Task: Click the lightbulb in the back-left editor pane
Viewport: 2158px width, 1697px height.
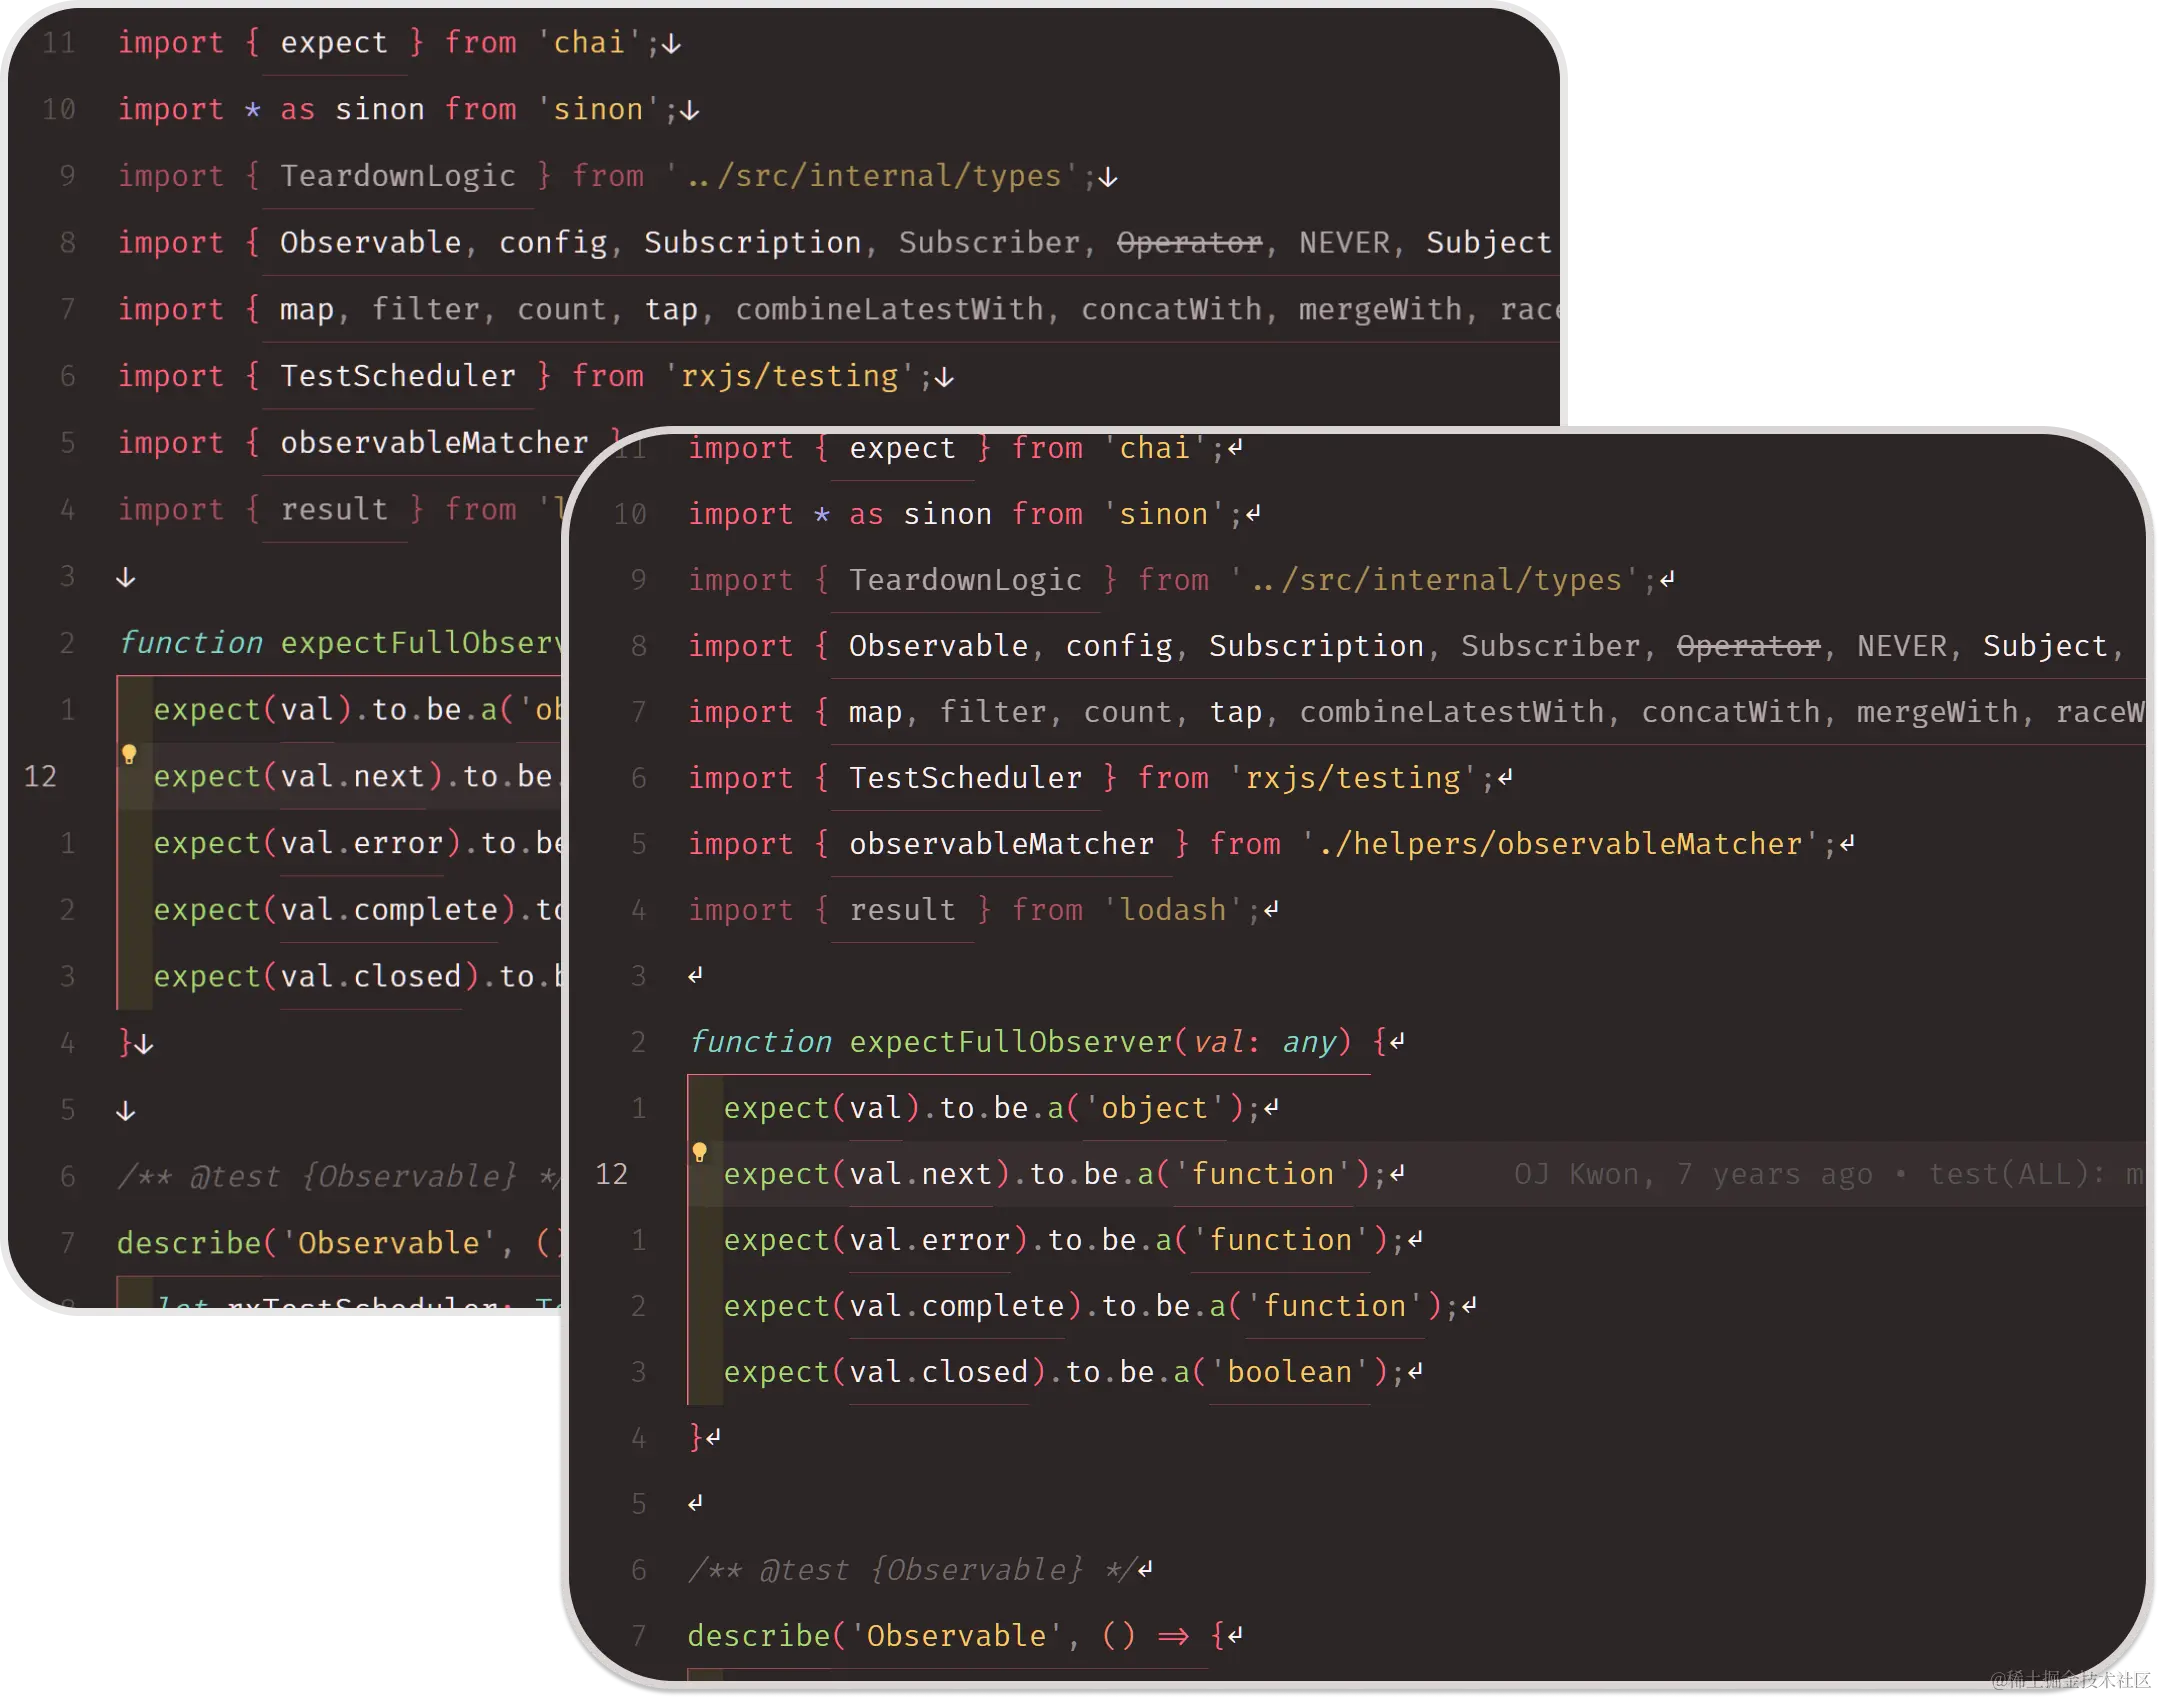Action: pos(129,755)
